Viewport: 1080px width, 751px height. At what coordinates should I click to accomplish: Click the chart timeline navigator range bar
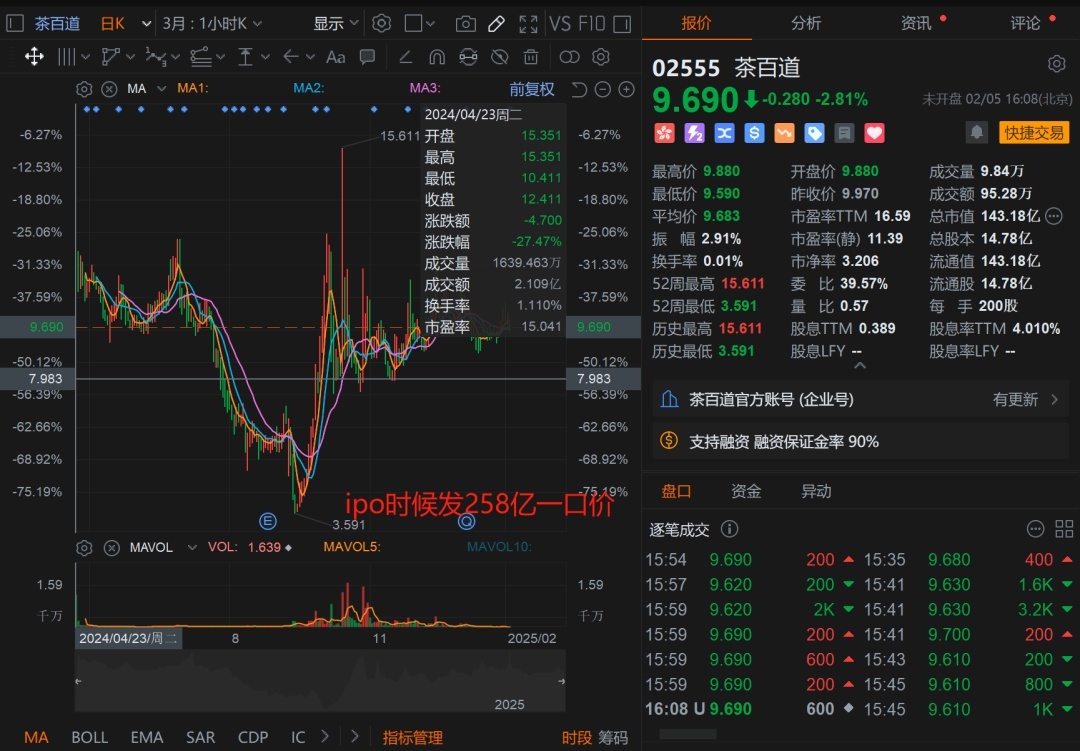[x=320, y=681]
